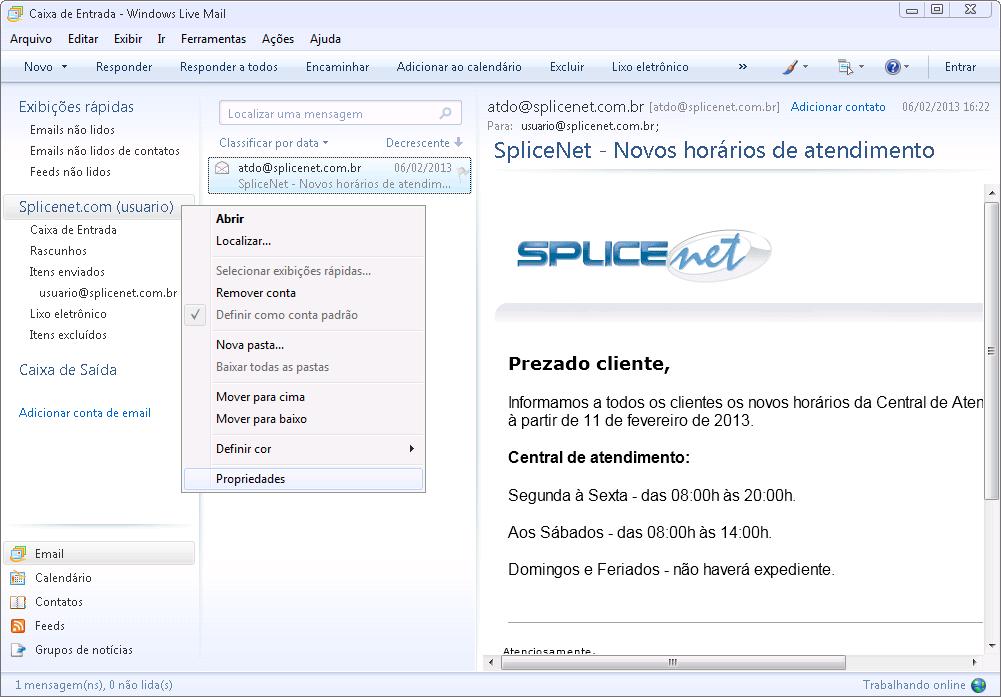This screenshot has width=1001, height=697.
Task: Click the descending sort arrow icon
Action: [458, 142]
